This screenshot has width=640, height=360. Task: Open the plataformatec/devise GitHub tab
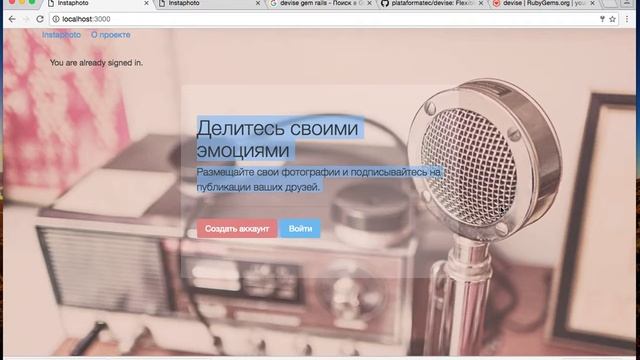(431, 3)
